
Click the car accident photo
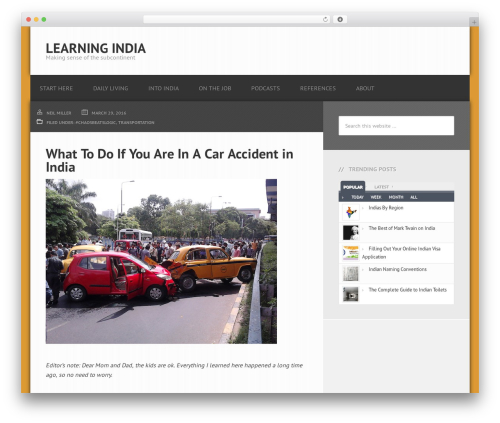click(161, 261)
